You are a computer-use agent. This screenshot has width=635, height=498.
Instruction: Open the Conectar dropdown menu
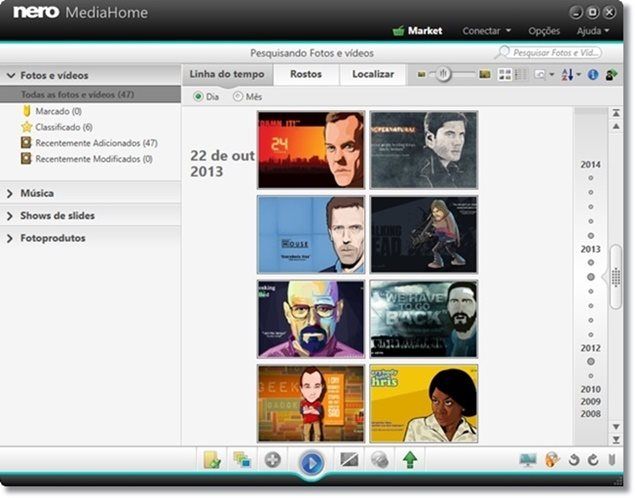[486, 31]
